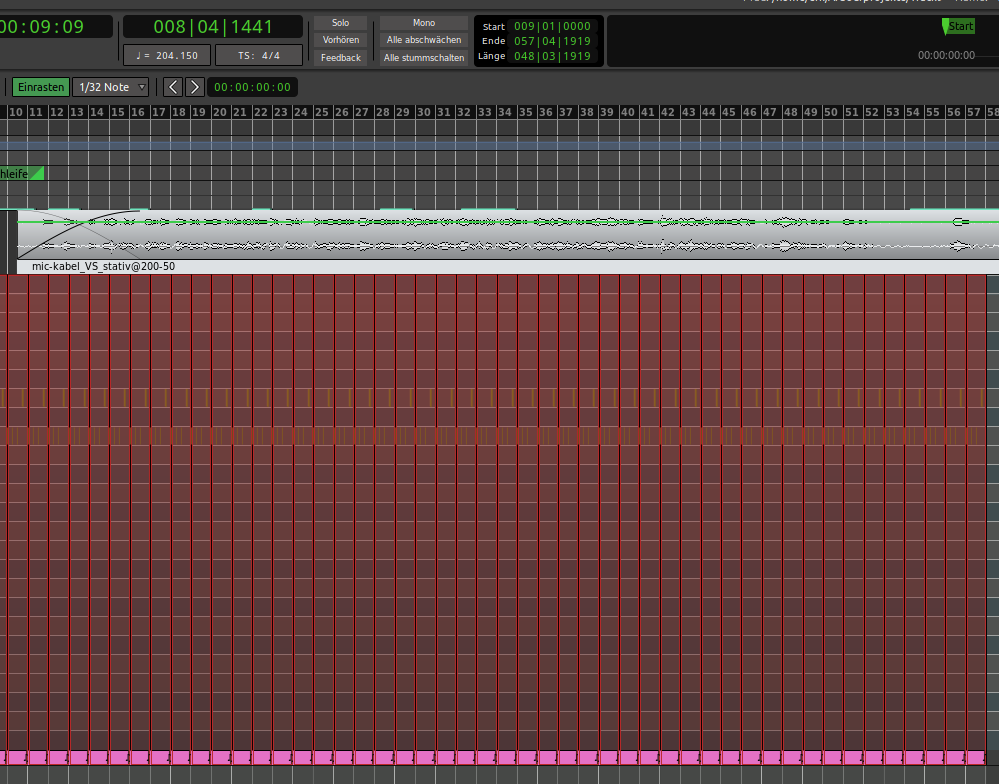Click the selection Start value 009|01|0000
The image size is (999, 784).
[x=552, y=27]
